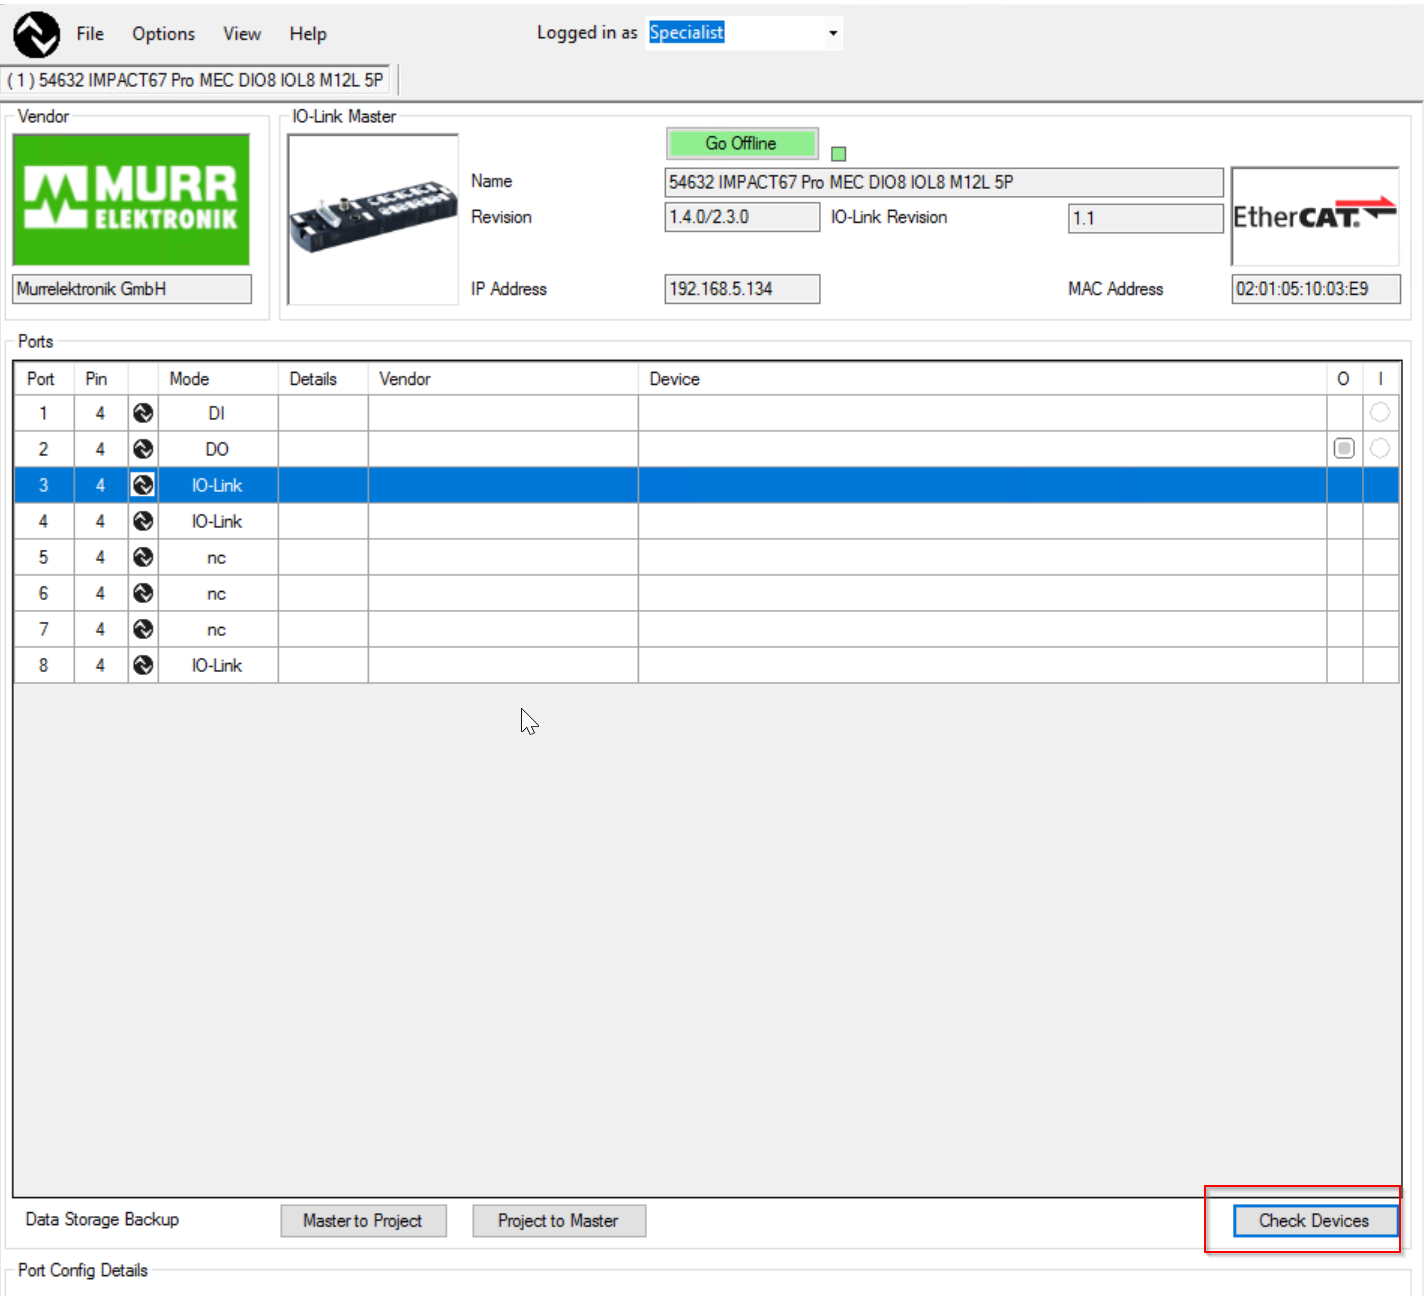Open the File menu
This screenshot has height=1296, width=1424.
point(90,34)
